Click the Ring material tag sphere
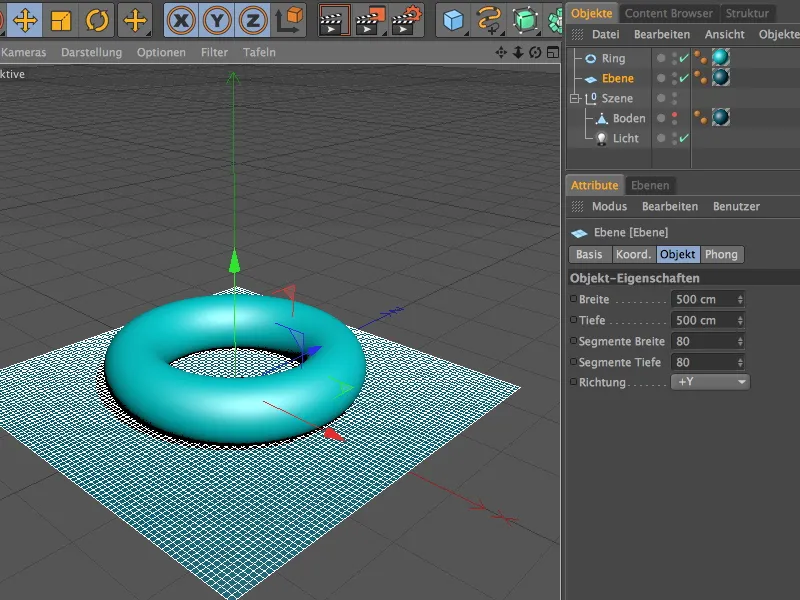Image resolution: width=800 pixels, height=600 pixels. point(720,58)
